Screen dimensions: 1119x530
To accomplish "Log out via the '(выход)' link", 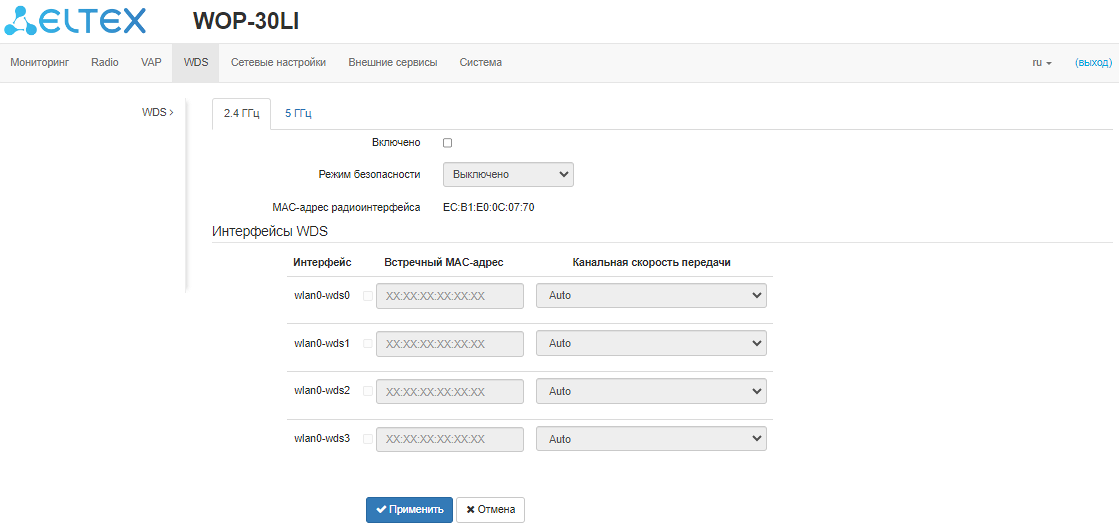I will click(1093, 62).
